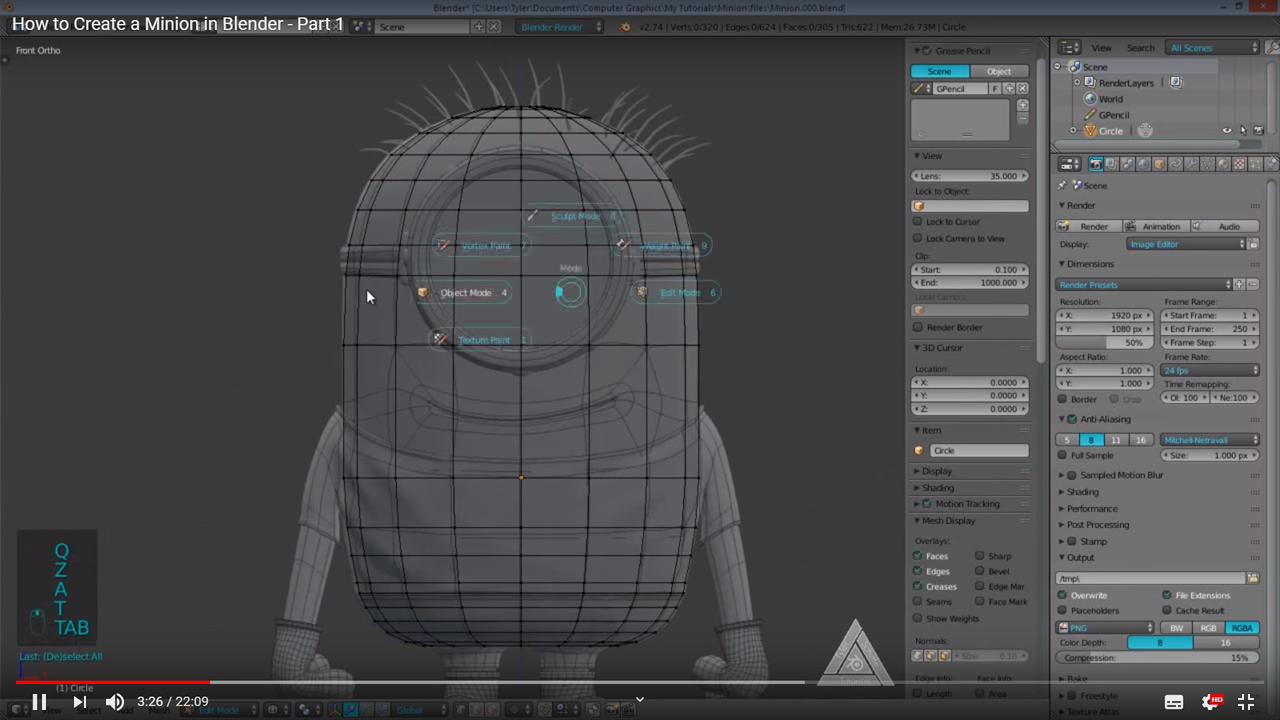The image size is (1280, 720).
Task: Enable Full Sample checkbox
Action: [1062, 455]
